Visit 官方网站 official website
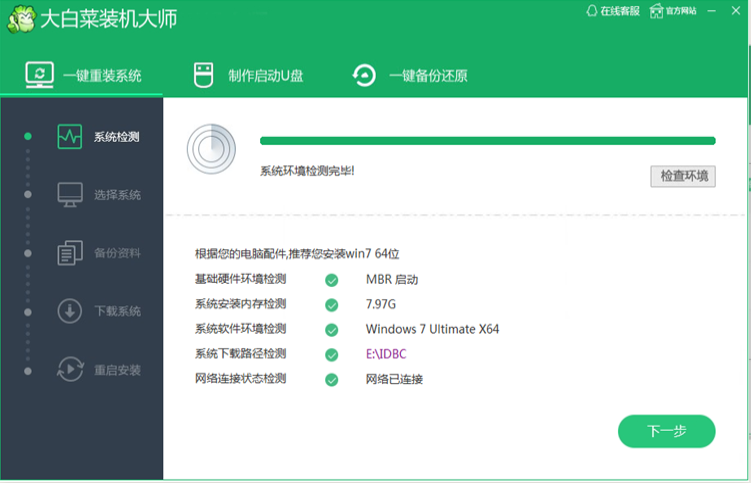This screenshot has height=483, width=751. pyautogui.click(x=673, y=11)
